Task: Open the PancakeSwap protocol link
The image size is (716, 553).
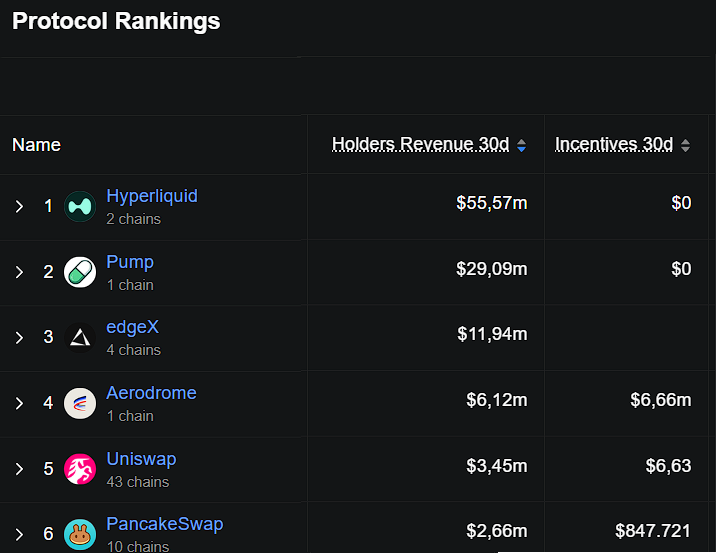Action: pyautogui.click(x=165, y=524)
